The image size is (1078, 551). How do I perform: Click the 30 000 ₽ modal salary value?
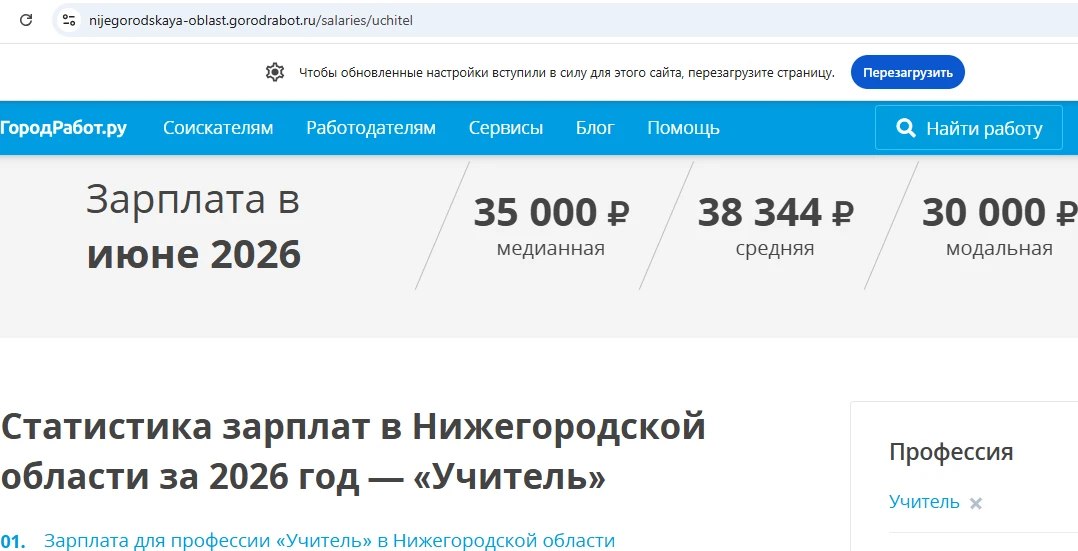tap(1000, 212)
